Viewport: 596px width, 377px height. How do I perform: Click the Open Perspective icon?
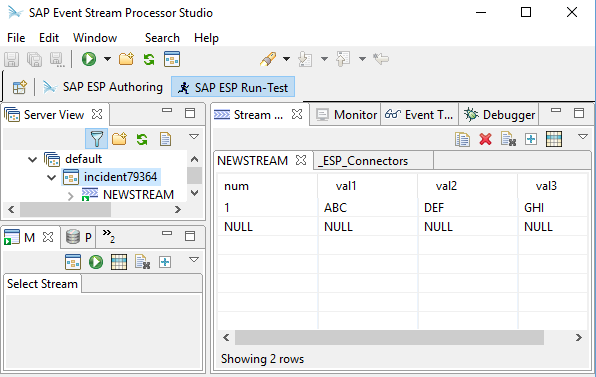click(19, 87)
